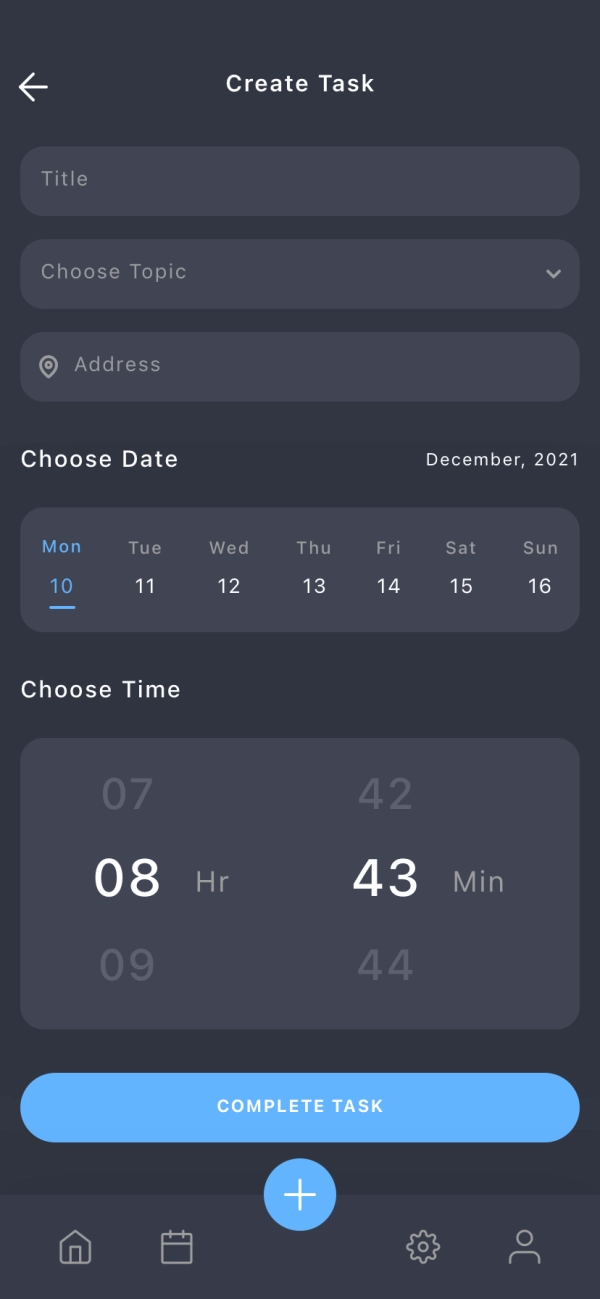Screen dimensions: 600x1299
Task: Expand the Choose Topic dropdown
Action: pos(300,273)
